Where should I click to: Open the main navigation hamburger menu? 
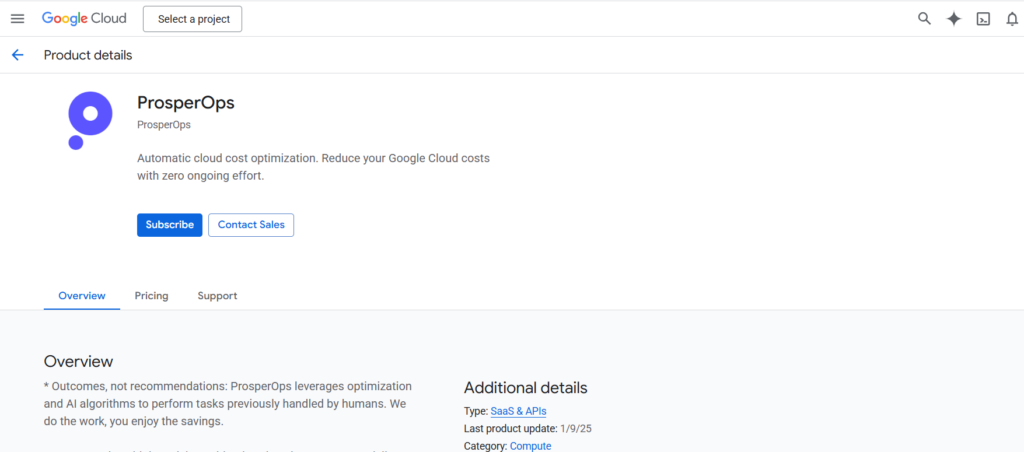pyautogui.click(x=17, y=19)
